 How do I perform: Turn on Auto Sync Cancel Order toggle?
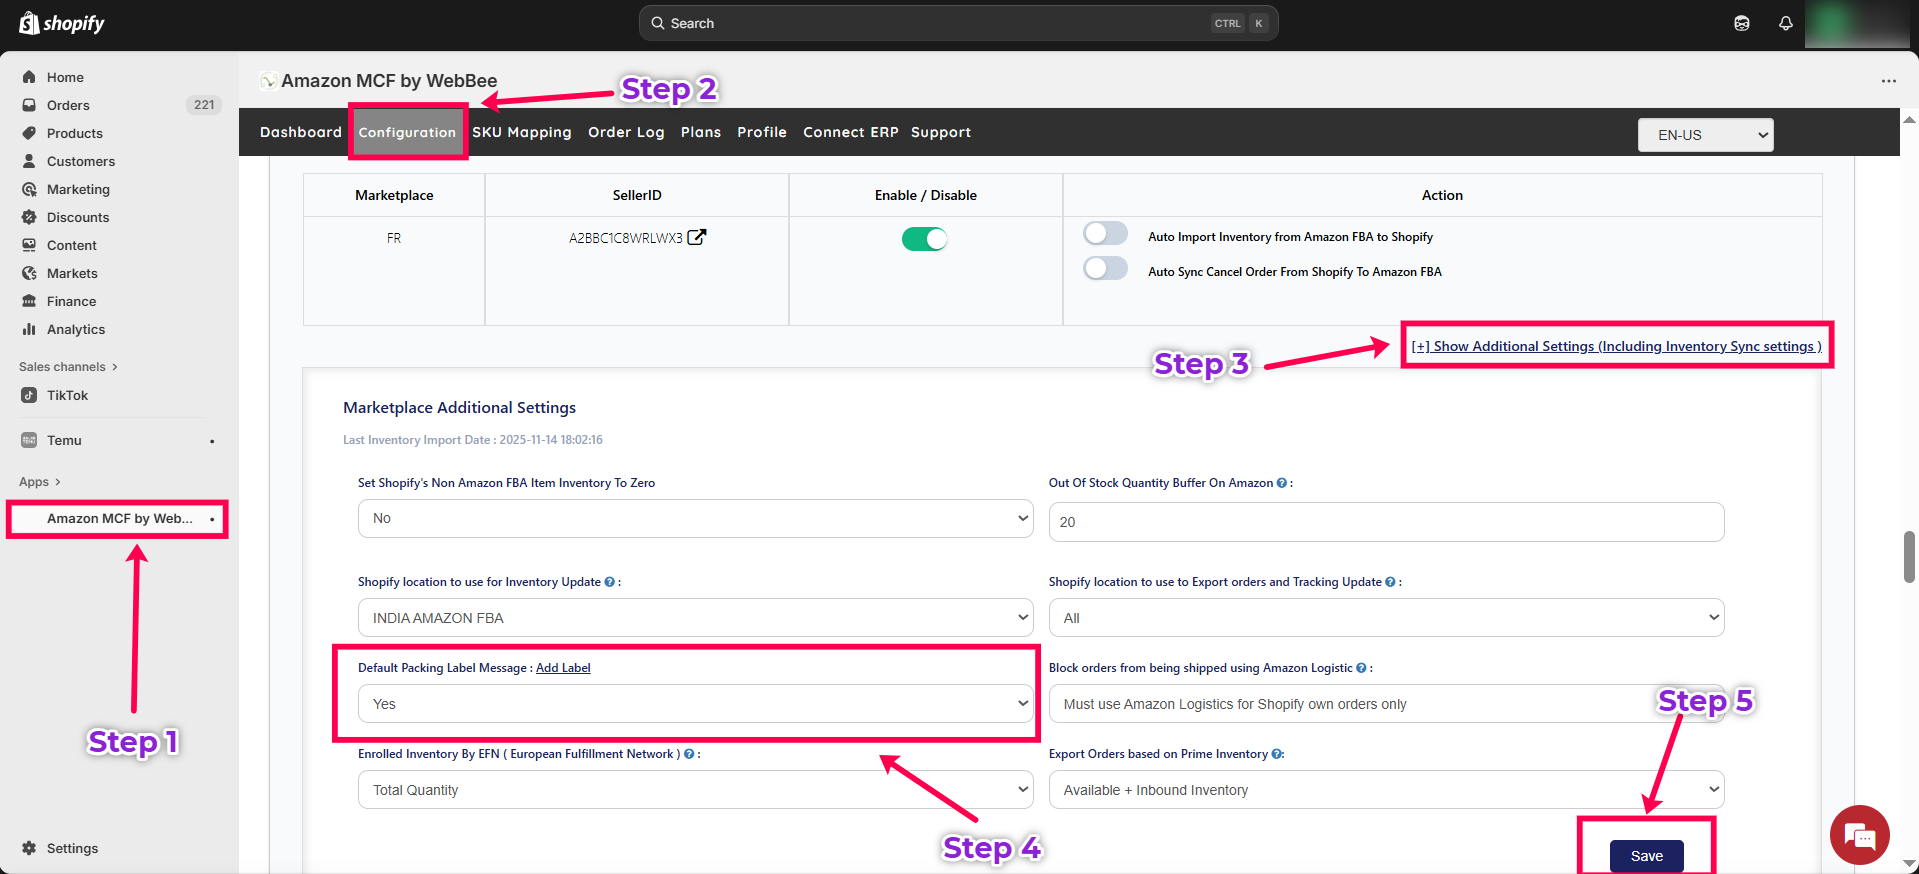[1105, 269]
